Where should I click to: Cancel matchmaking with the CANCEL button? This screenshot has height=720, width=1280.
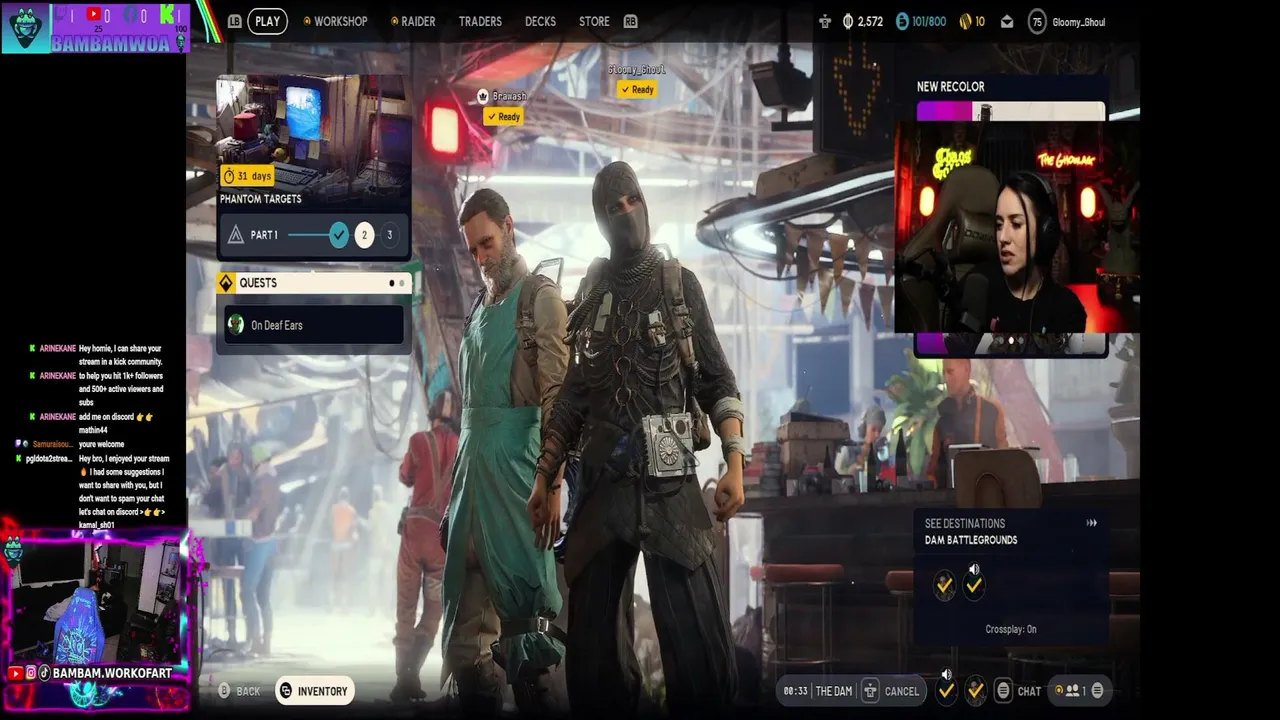902,691
